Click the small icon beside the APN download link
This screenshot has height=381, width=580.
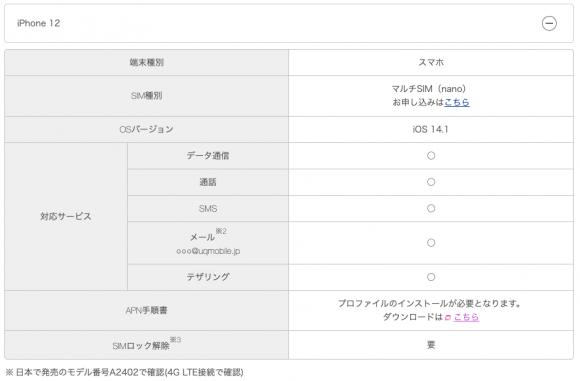coord(448,317)
